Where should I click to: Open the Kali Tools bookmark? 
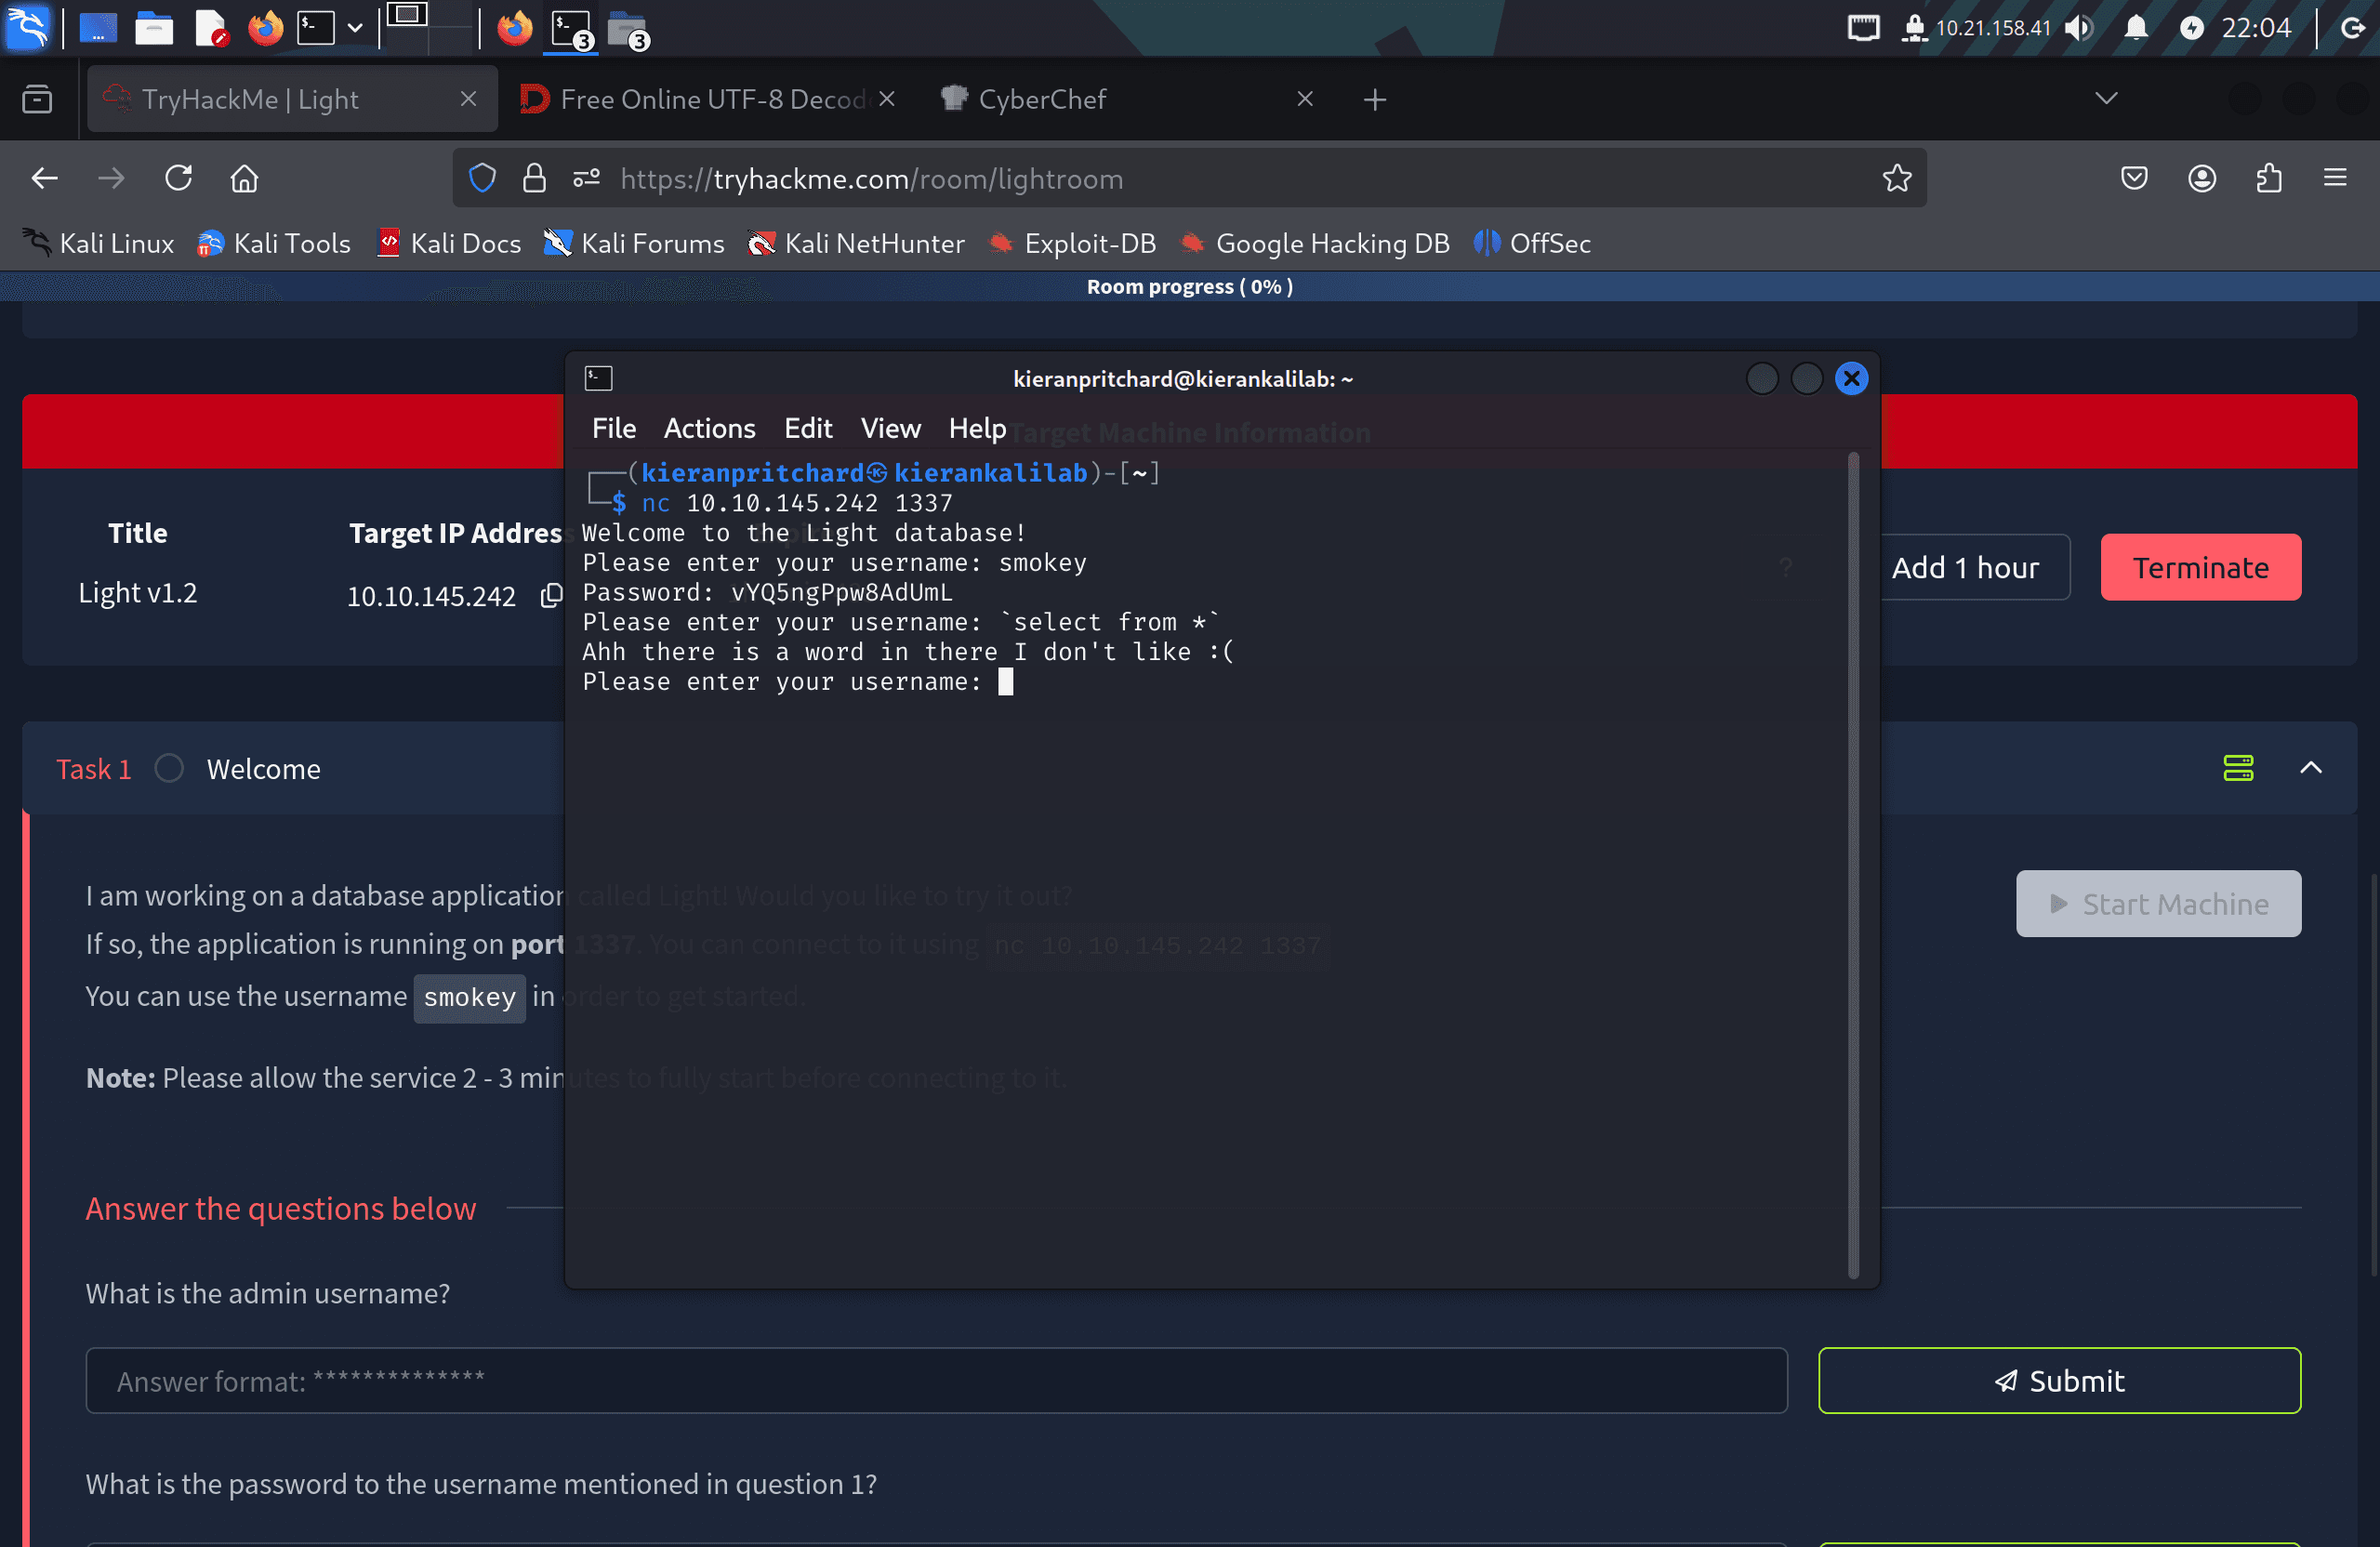coord(273,243)
